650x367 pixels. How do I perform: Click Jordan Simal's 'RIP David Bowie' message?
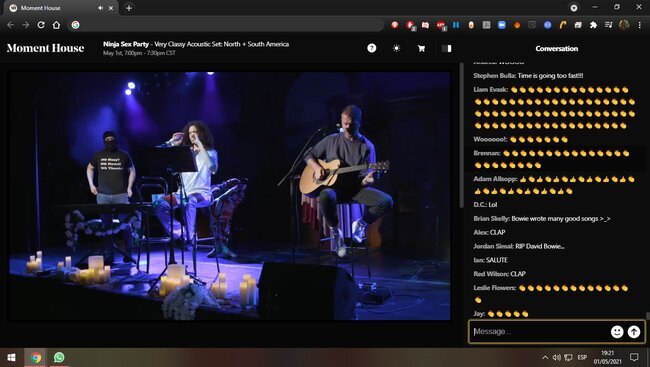coord(540,246)
